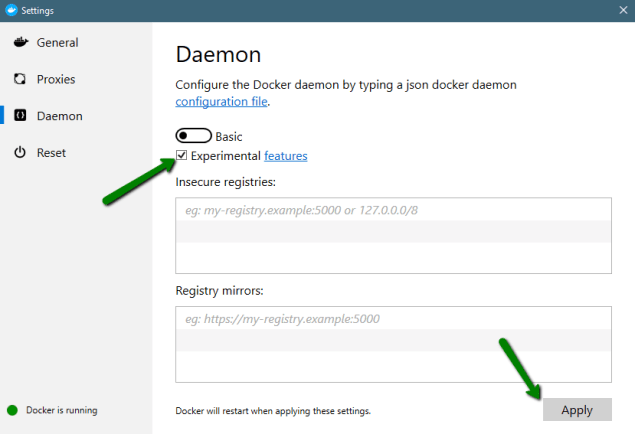Click the second row under Registry mirrors
Screen dimensions: 635x434
(x=393, y=341)
